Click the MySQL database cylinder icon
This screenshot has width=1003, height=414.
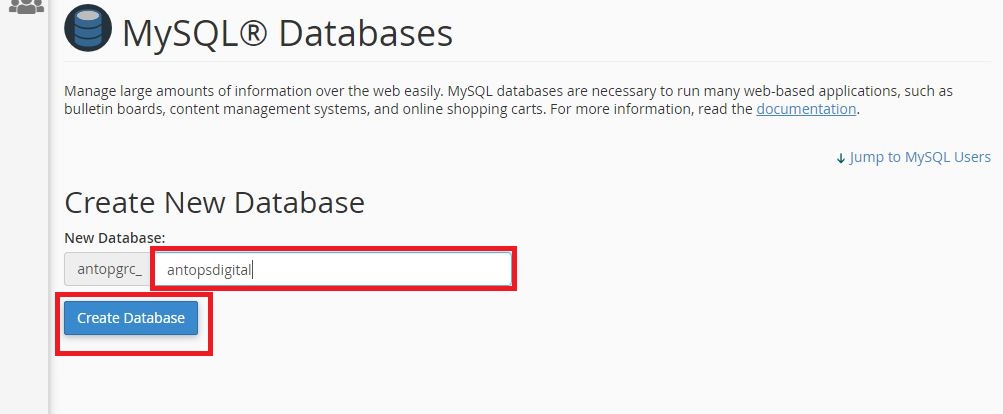[88, 28]
